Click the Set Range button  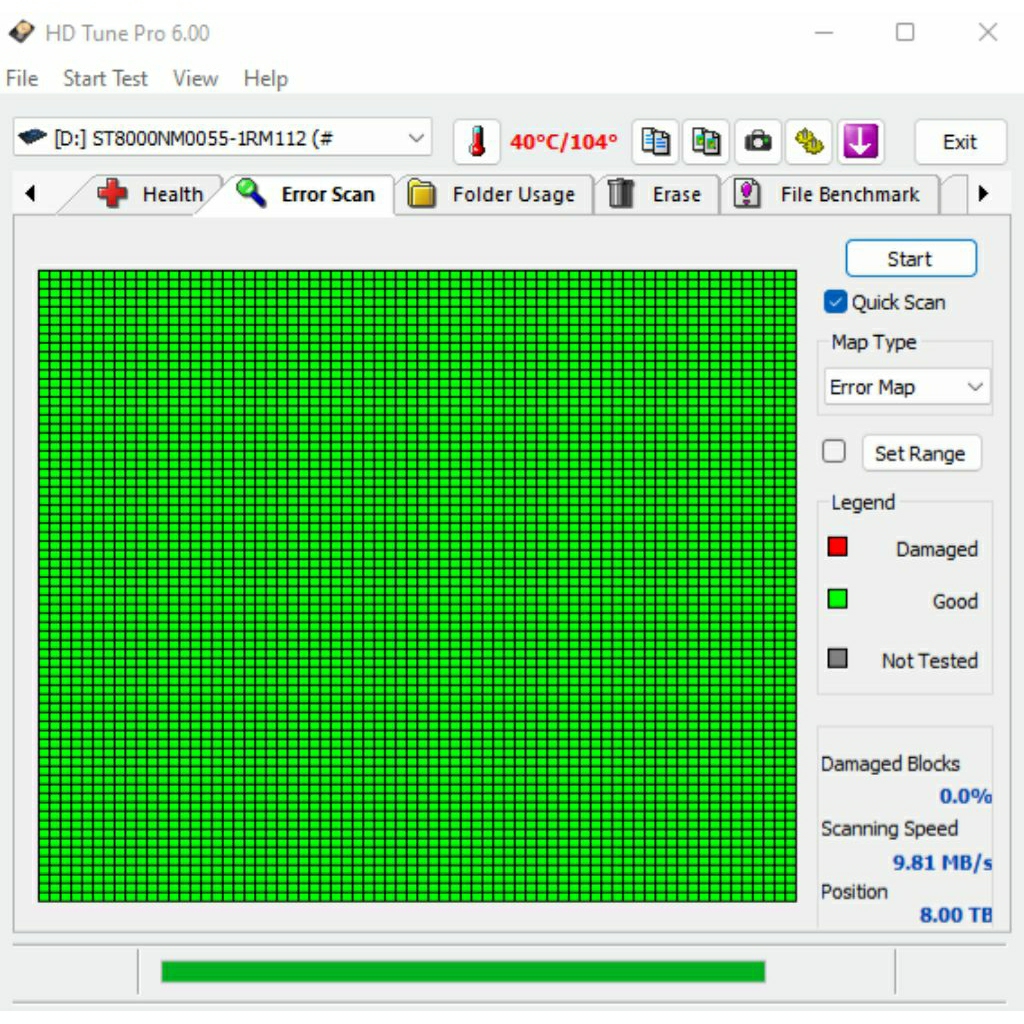click(920, 453)
